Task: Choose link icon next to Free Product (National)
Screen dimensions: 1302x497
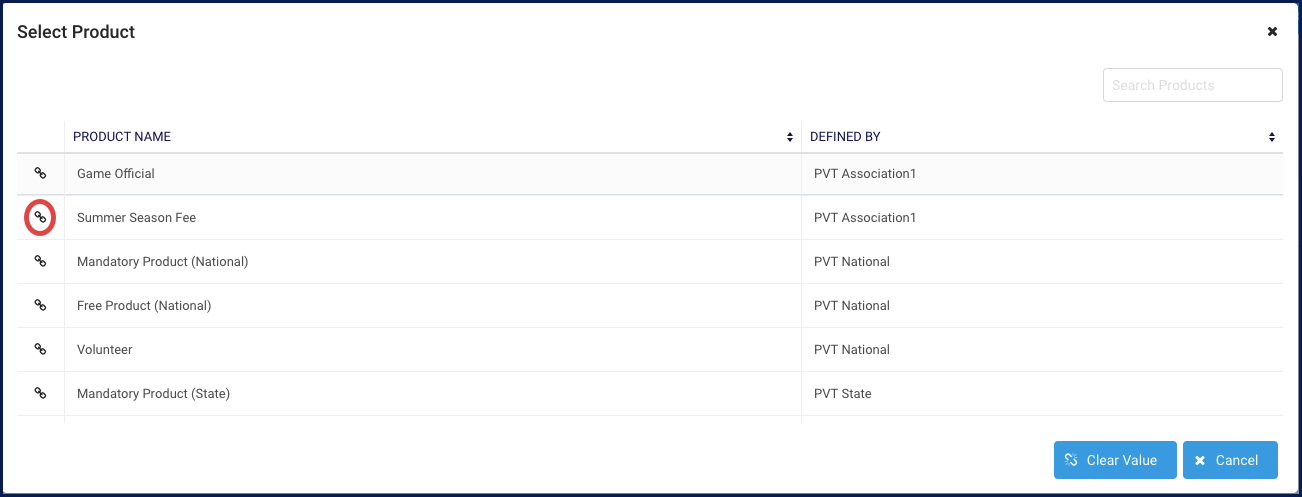Action: pos(40,306)
